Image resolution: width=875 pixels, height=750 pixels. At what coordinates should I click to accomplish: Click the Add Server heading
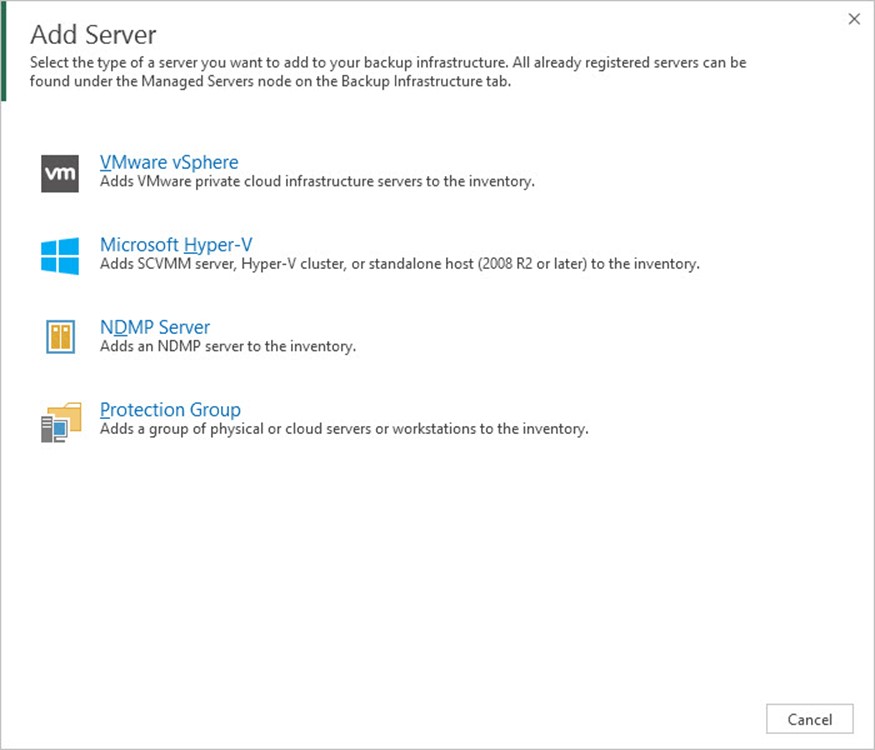(x=93, y=35)
